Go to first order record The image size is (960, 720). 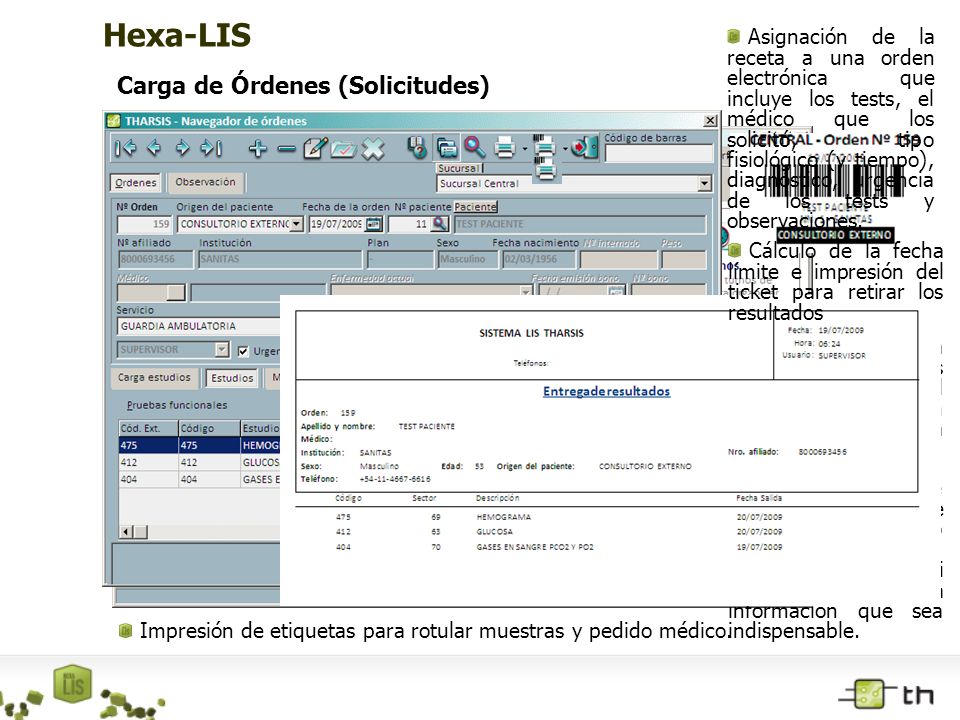coord(126,148)
